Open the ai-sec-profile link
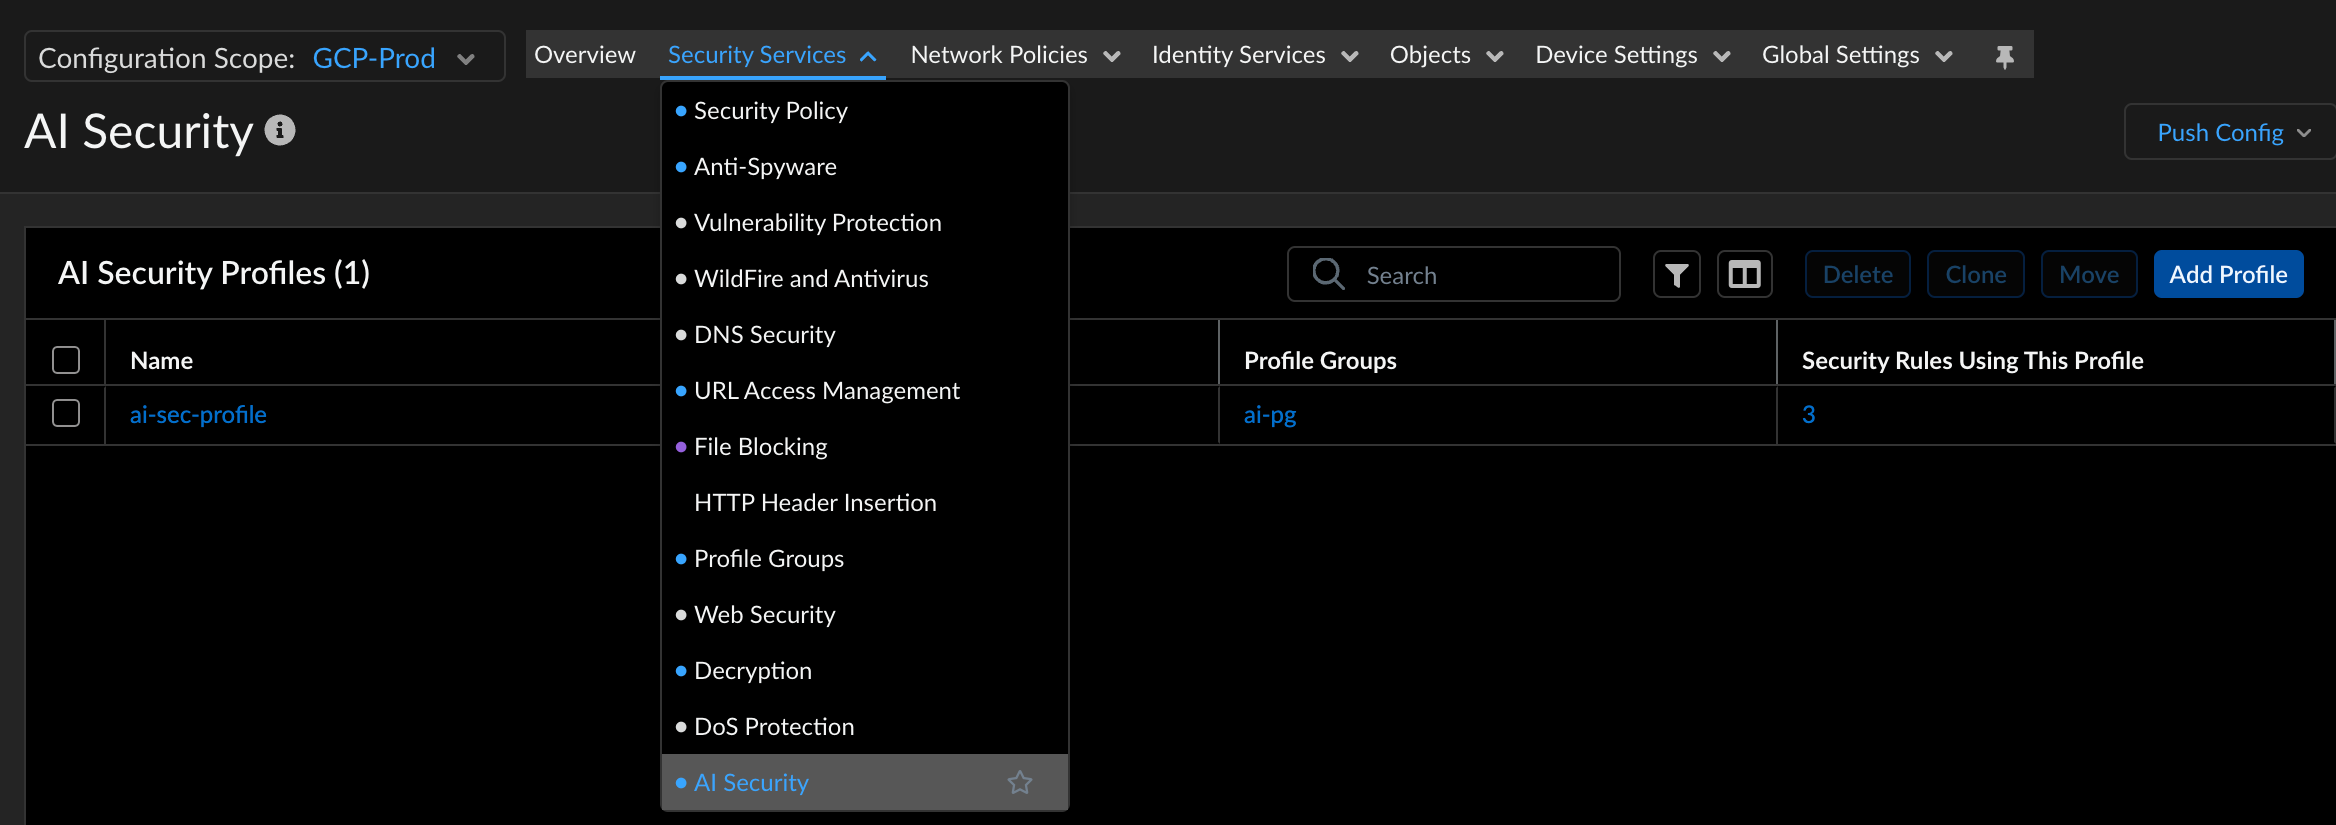The width and height of the screenshot is (2336, 825). (x=198, y=415)
